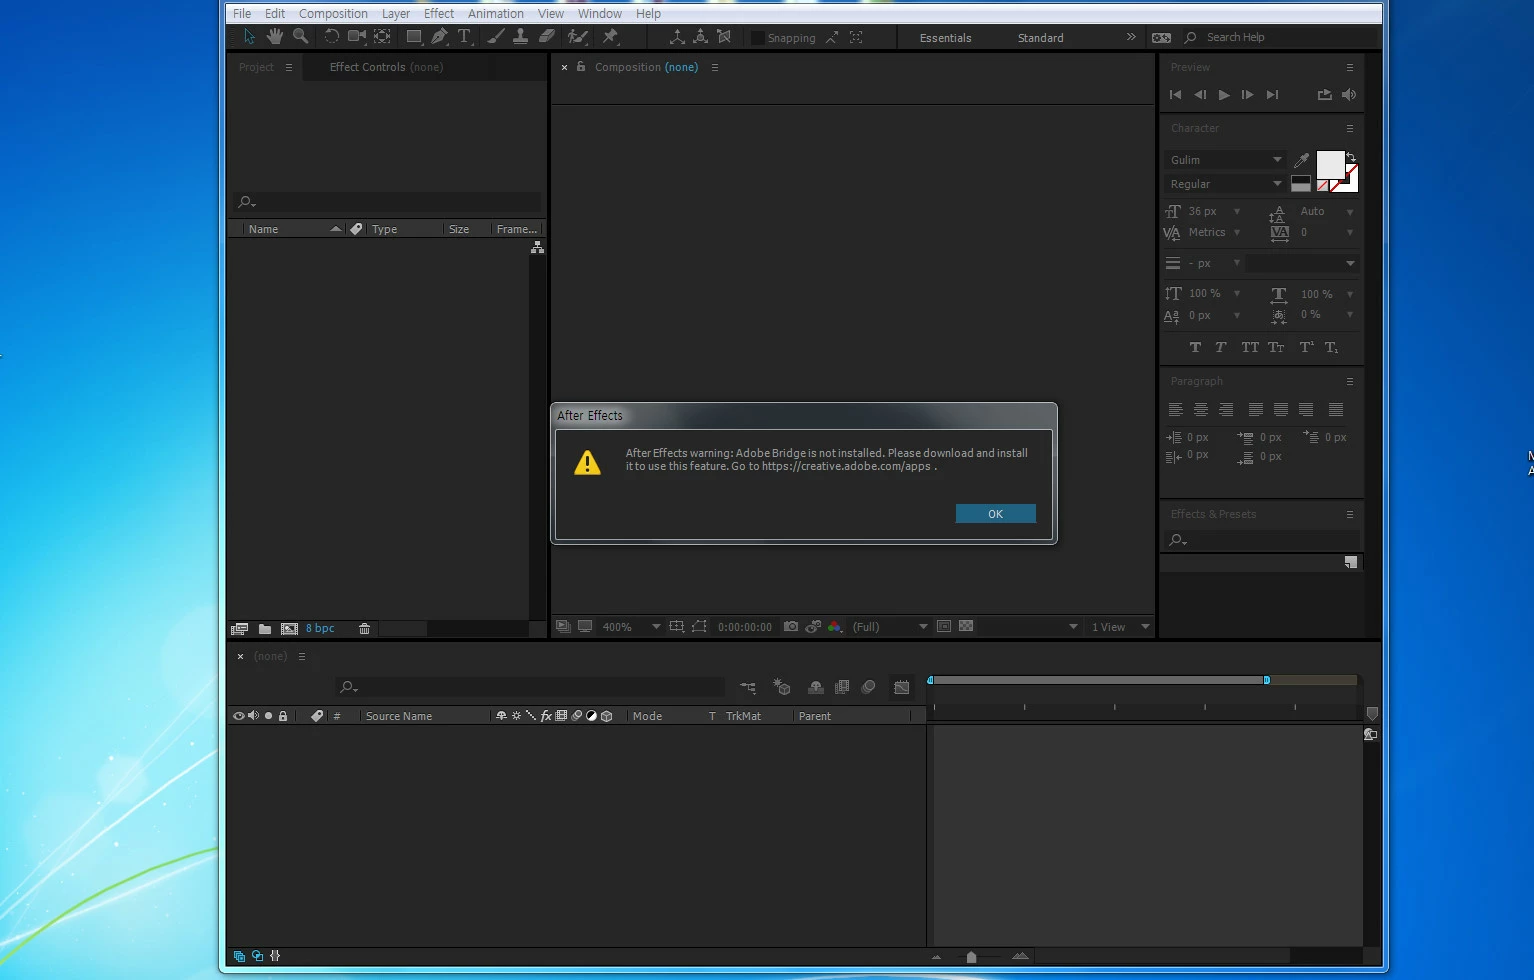Delete selected project items trash icon
1534x980 pixels.
pos(364,629)
